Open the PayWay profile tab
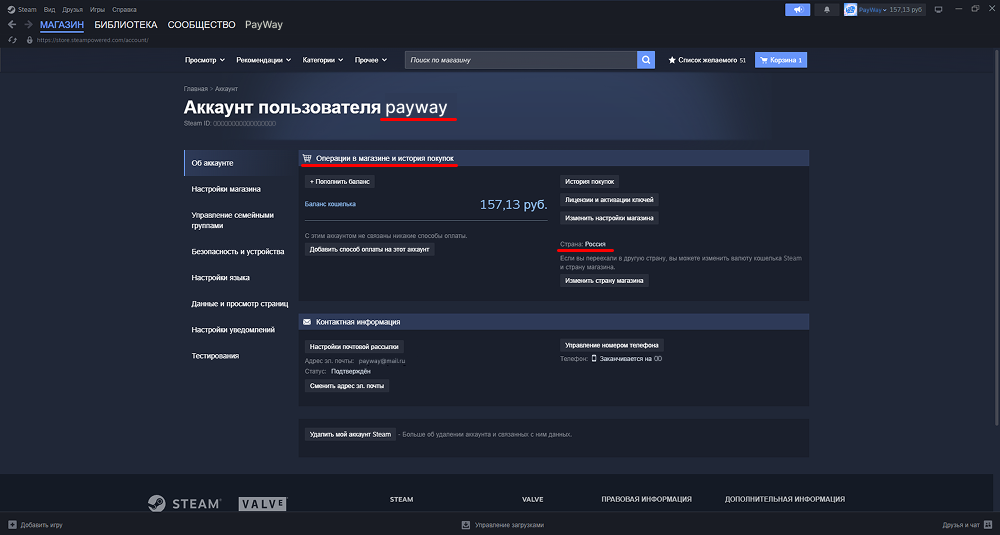Image resolution: width=1000 pixels, height=535 pixels. click(x=264, y=25)
